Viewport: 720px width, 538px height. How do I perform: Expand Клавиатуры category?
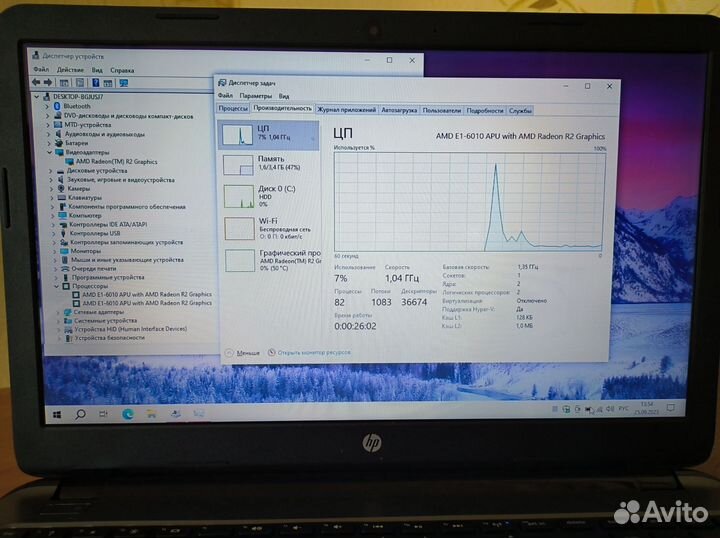52,198
